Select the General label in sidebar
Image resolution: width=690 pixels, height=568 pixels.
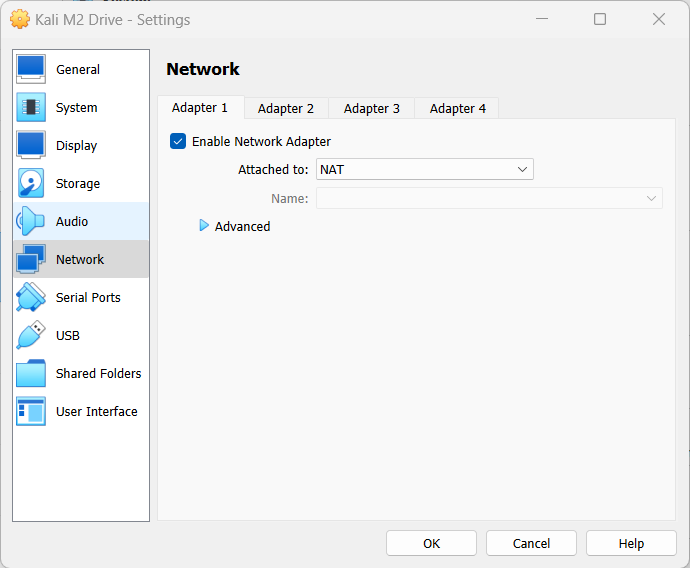click(x=78, y=70)
